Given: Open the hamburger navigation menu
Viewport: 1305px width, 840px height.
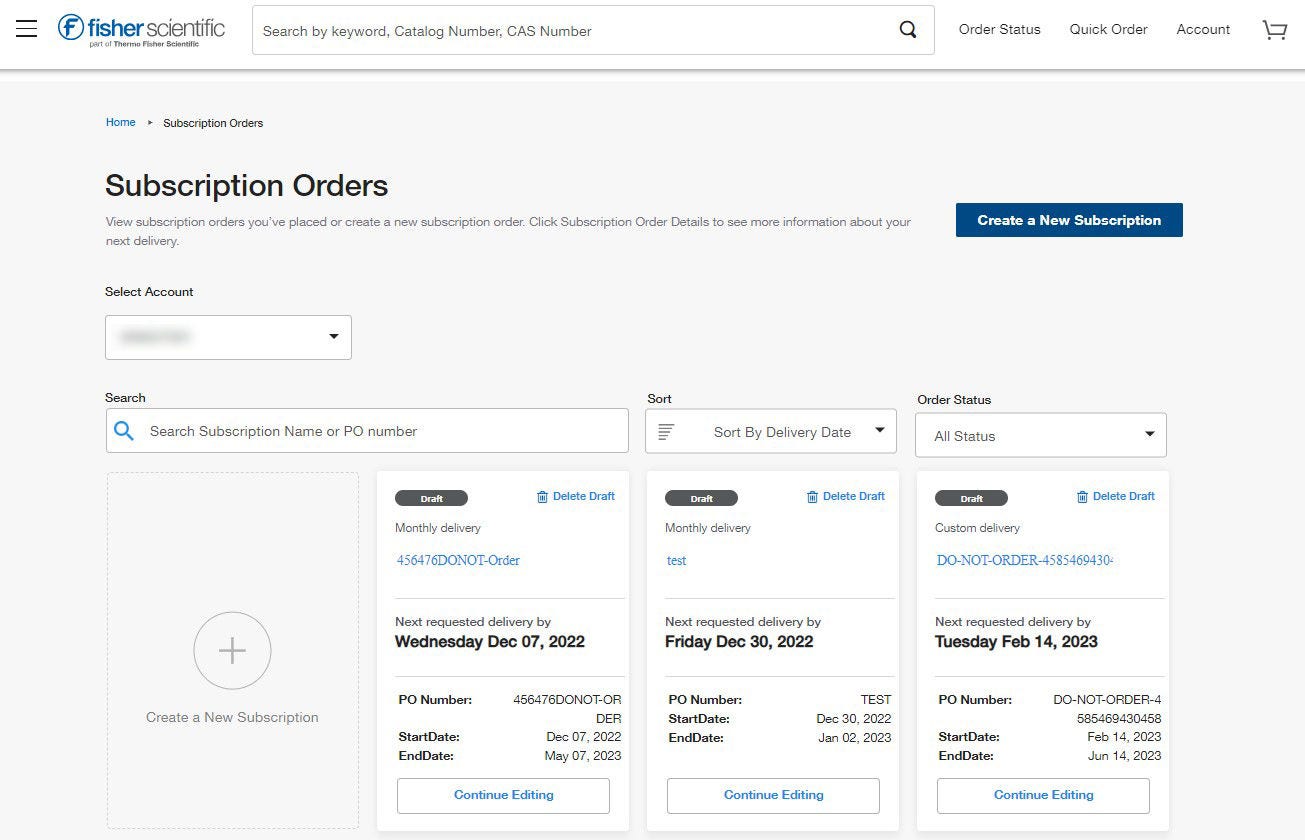Looking at the screenshot, I should [26, 28].
